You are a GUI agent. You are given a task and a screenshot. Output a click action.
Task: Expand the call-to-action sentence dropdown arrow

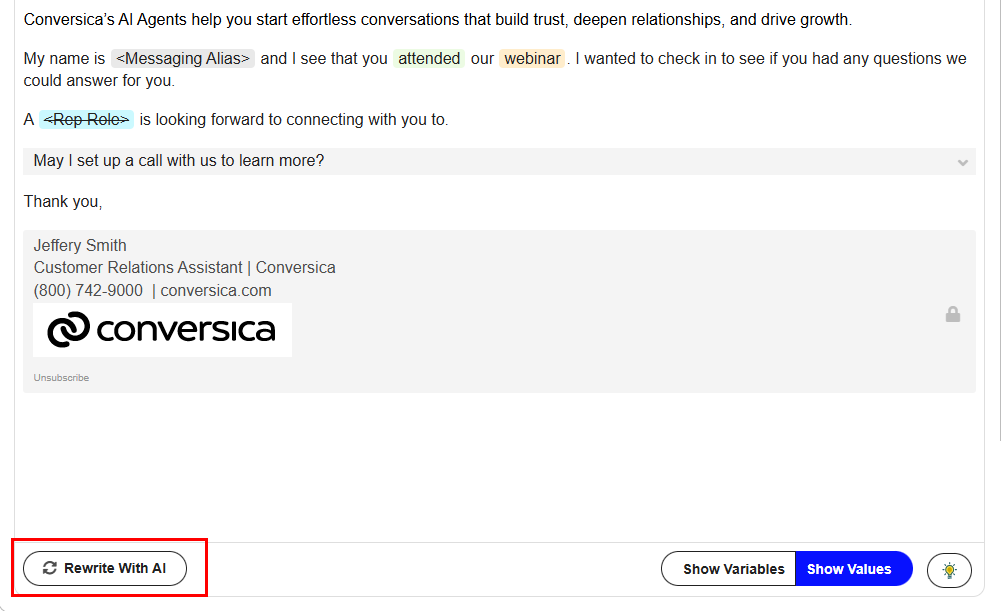(x=962, y=162)
